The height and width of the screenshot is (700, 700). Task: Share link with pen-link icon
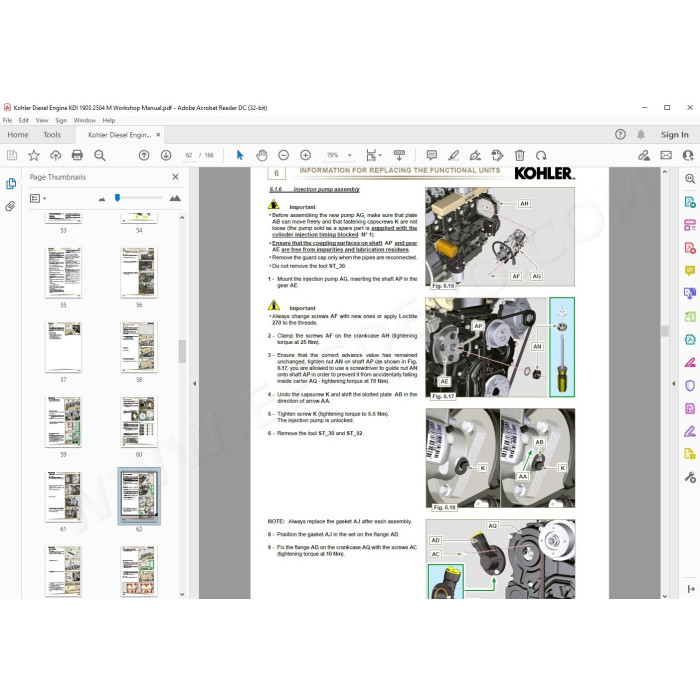644,155
